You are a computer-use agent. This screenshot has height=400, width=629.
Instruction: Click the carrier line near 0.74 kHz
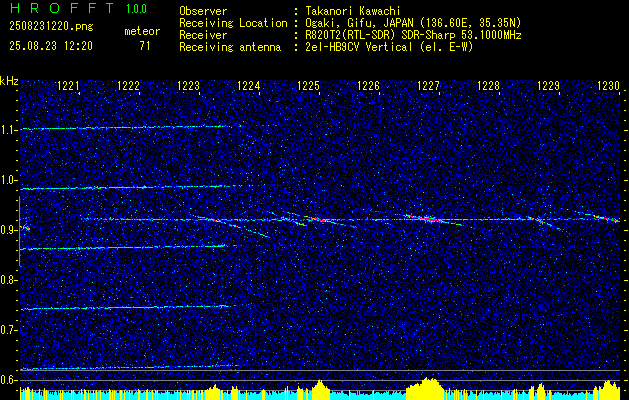point(126,308)
